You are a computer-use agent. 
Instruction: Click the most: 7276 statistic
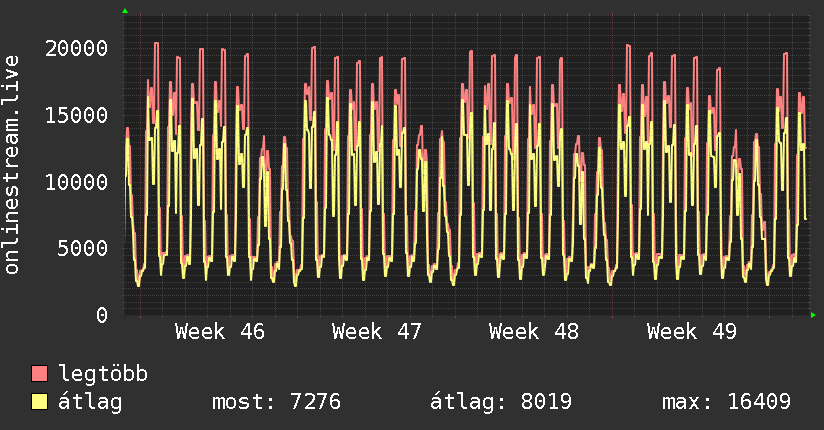(x=277, y=402)
